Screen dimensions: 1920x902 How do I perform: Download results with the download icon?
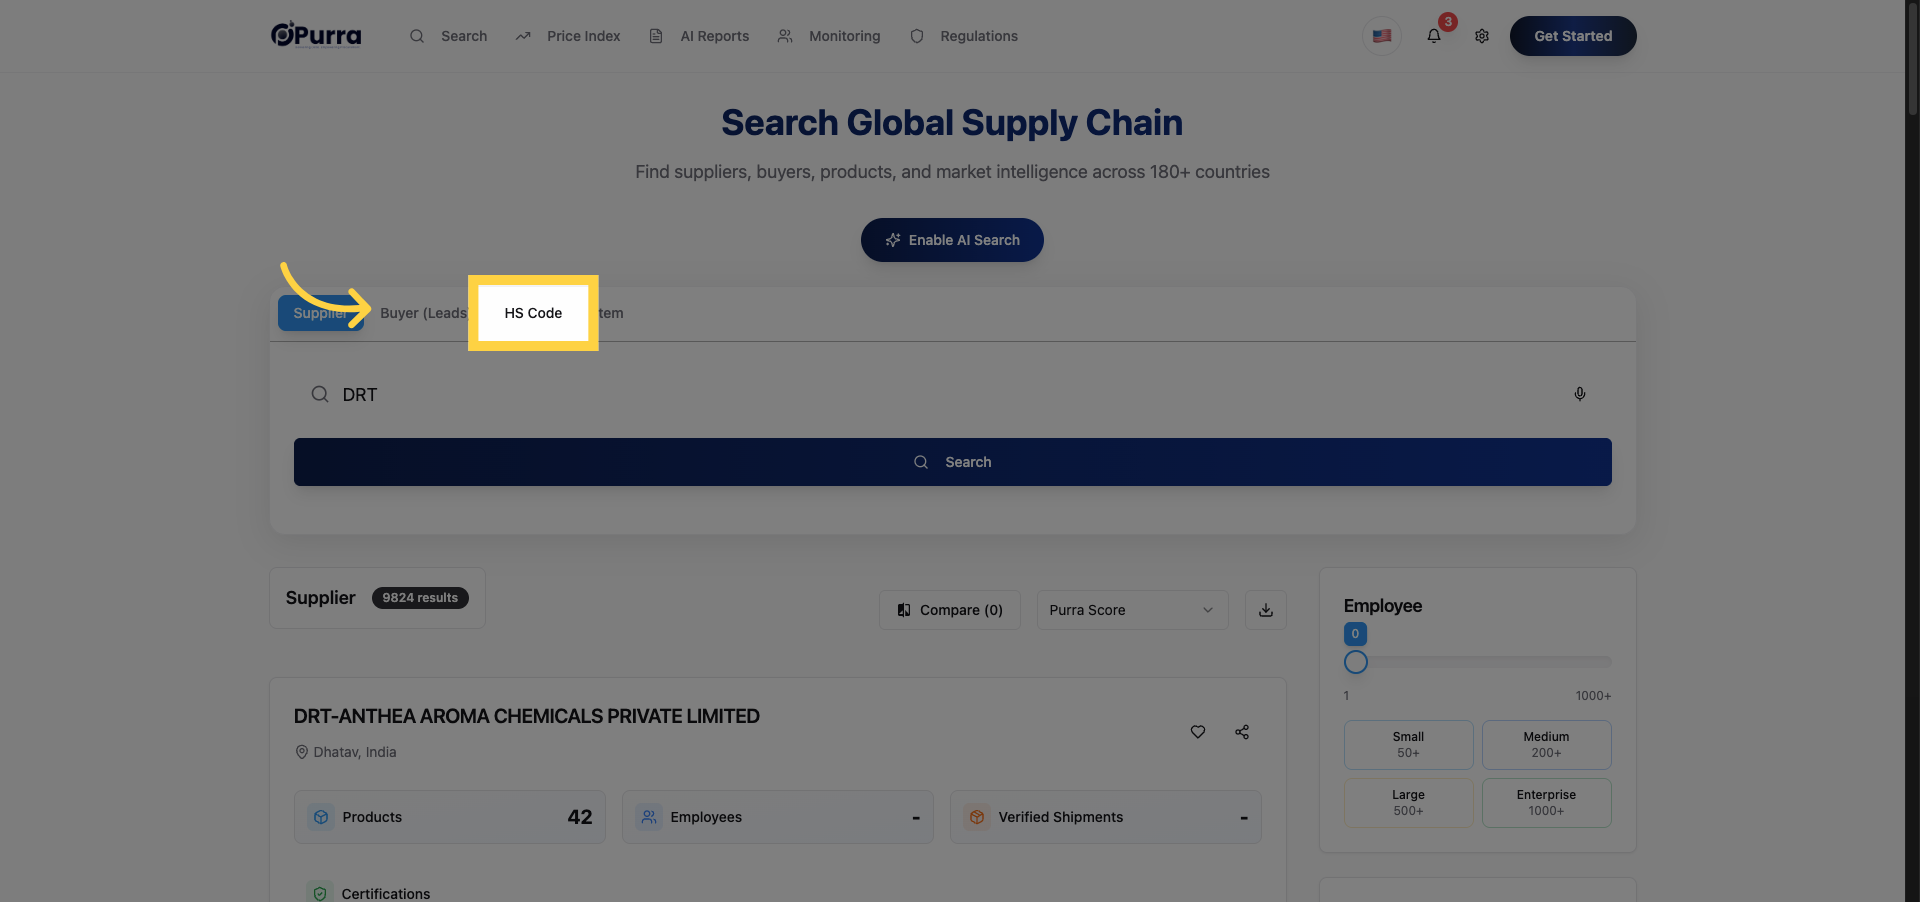click(1266, 610)
